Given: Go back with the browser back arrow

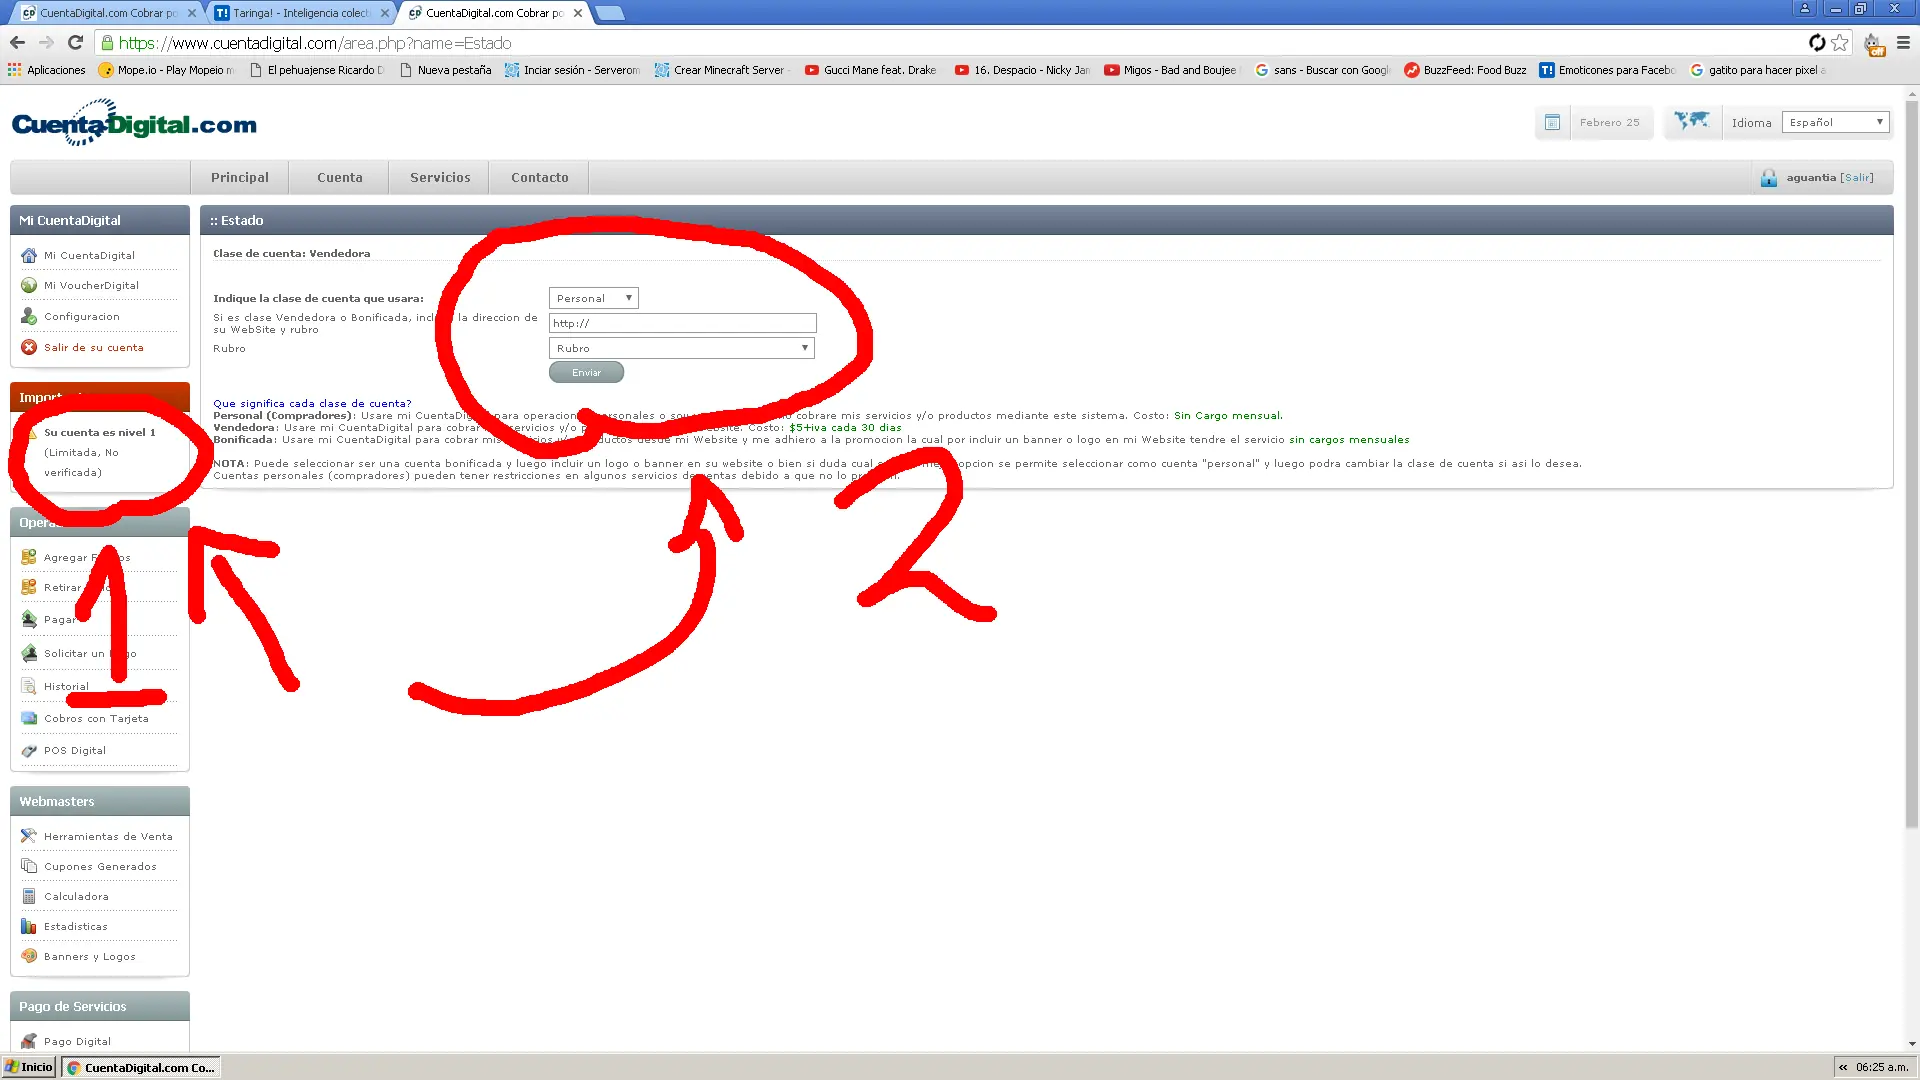Looking at the screenshot, I should (17, 43).
